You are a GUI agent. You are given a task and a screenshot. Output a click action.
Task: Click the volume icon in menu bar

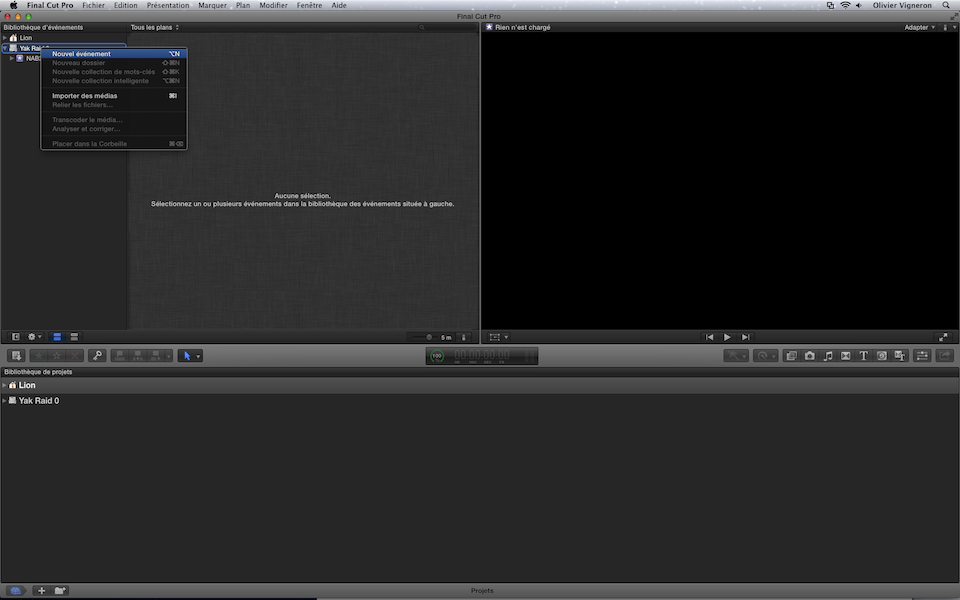(x=859, y=6)
